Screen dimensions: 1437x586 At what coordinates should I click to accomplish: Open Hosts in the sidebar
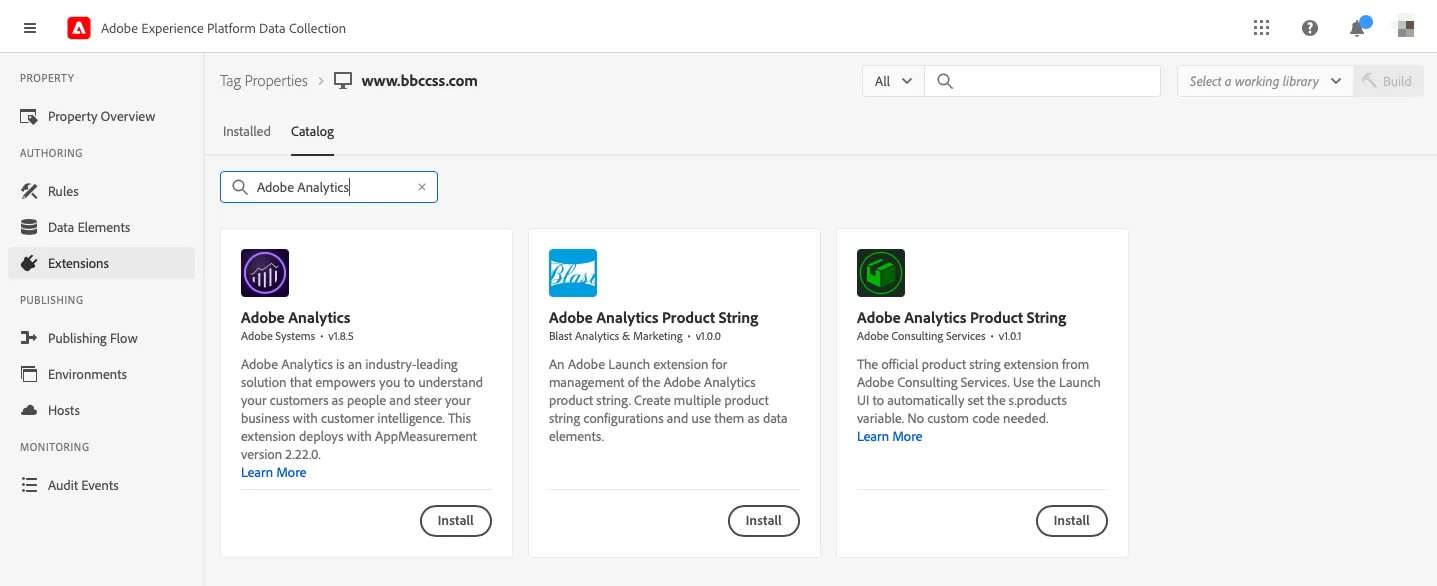(101, 410)
